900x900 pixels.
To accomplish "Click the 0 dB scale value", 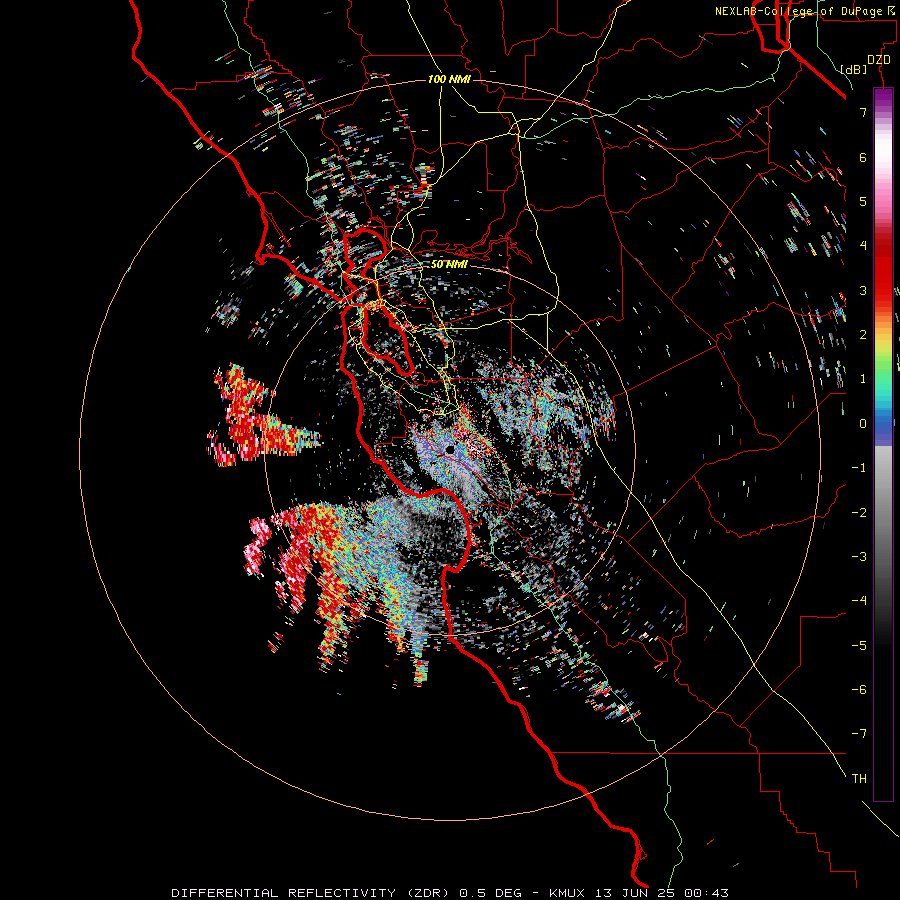I will (863, 424).
